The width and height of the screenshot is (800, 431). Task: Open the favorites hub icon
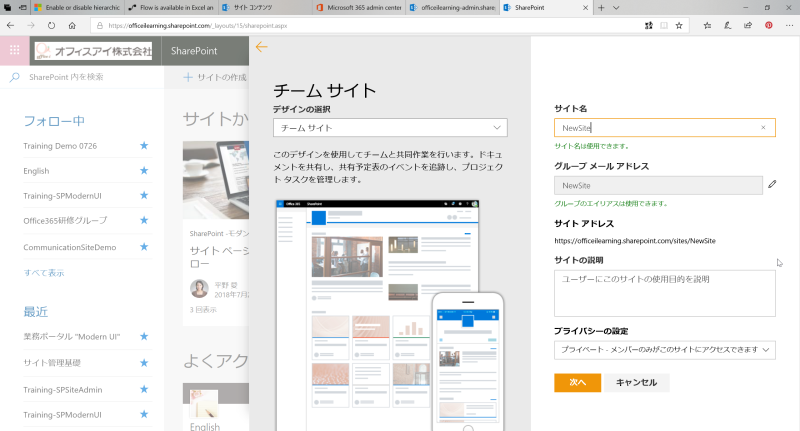707,26
